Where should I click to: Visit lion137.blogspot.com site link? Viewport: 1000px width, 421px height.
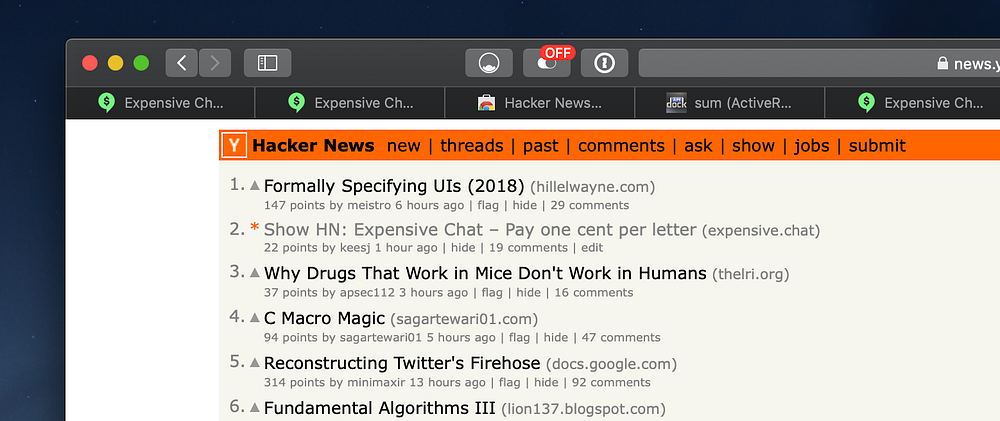coord(585,409)
